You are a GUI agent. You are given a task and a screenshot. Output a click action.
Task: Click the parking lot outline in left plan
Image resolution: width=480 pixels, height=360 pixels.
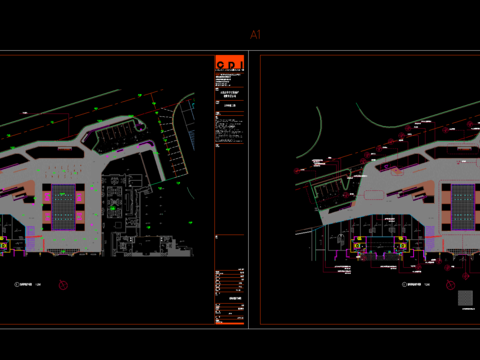120,136
